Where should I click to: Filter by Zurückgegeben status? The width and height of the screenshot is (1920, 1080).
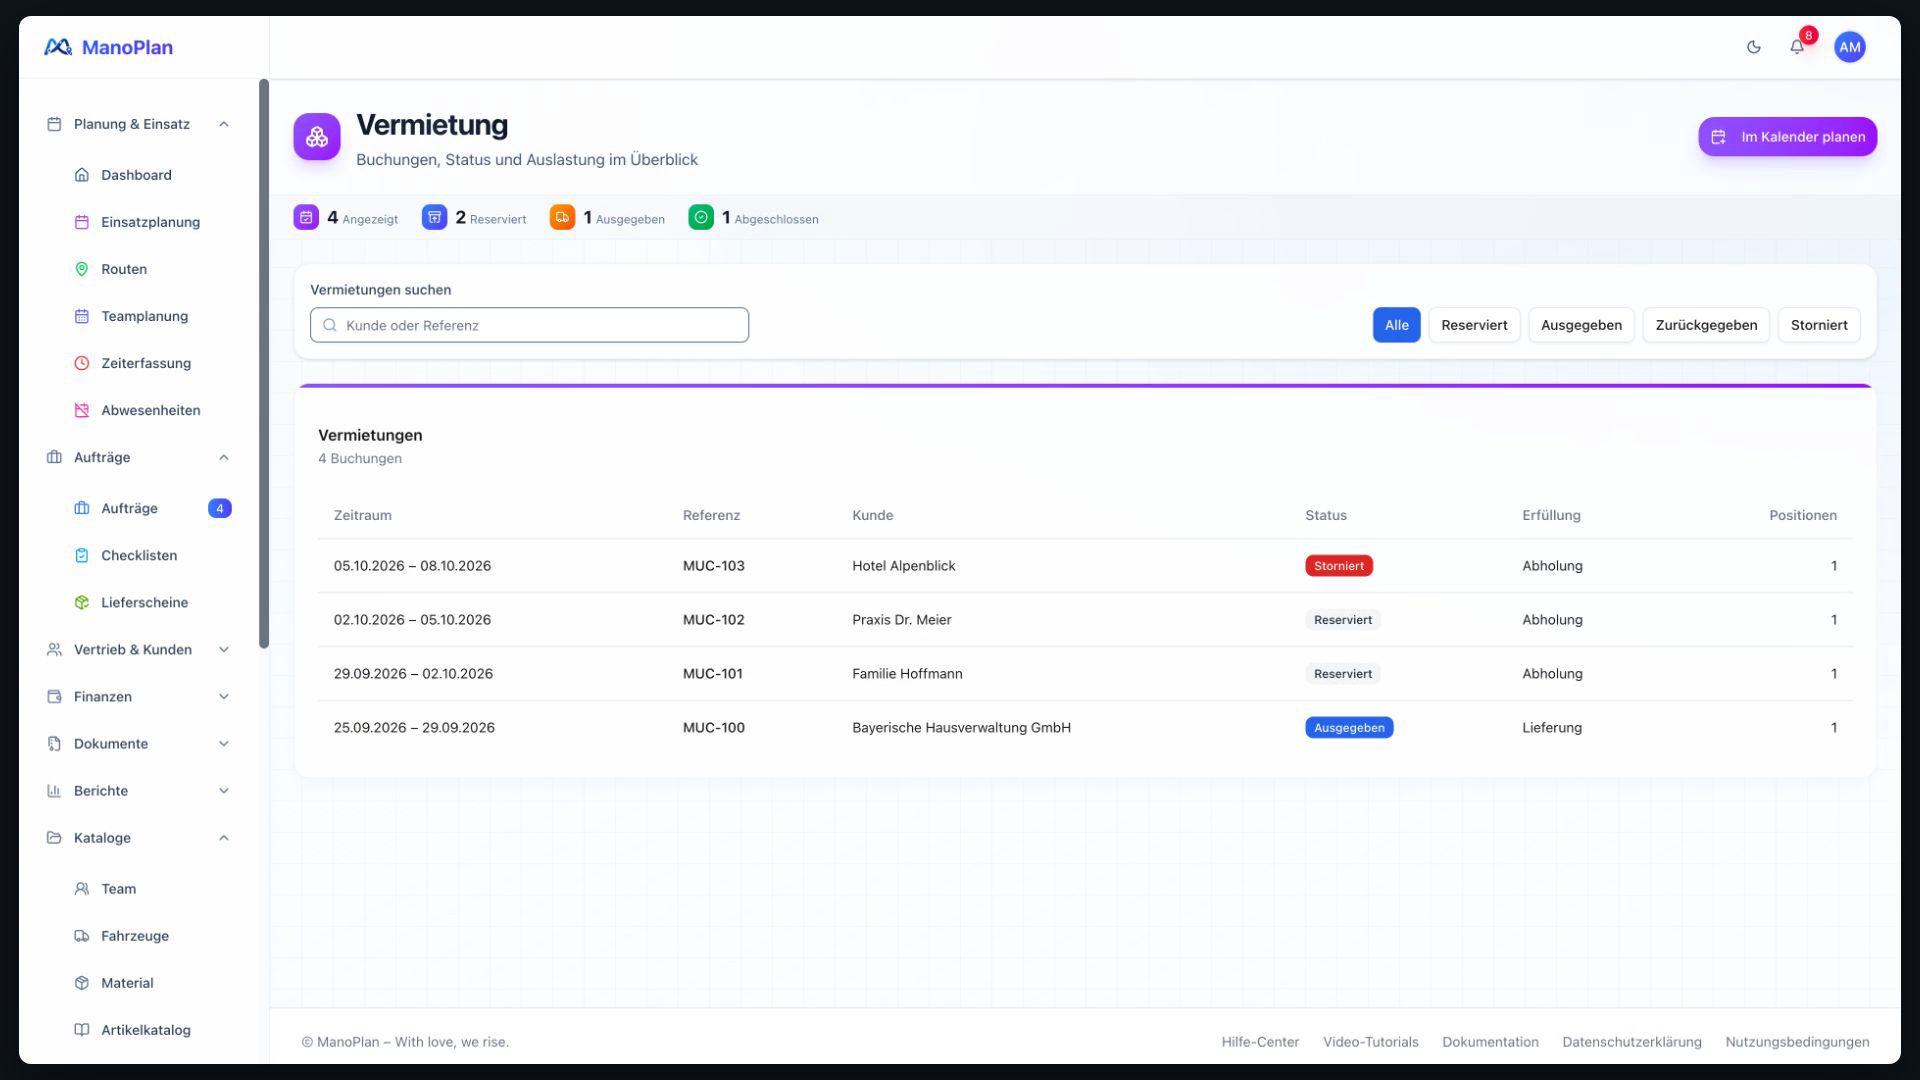coord(1706,325)
